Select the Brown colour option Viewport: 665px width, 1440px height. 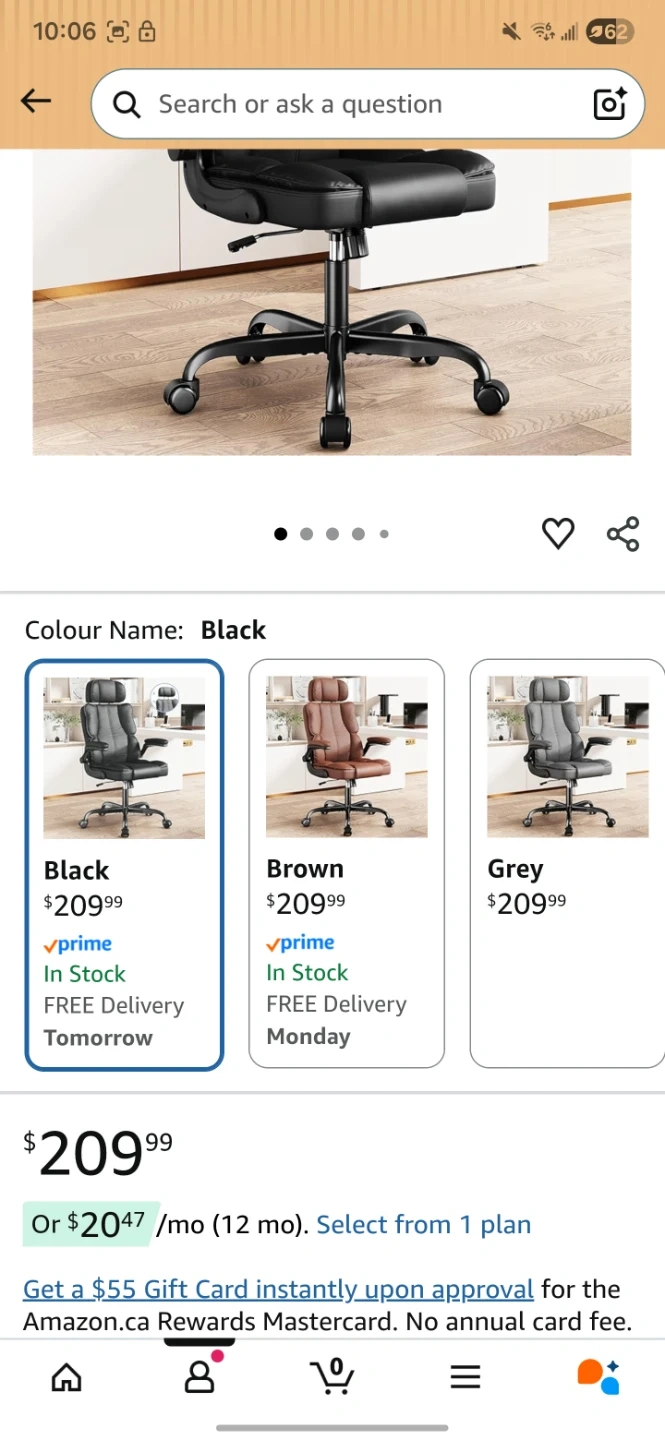pyautogui.click(x=346, y=864)
